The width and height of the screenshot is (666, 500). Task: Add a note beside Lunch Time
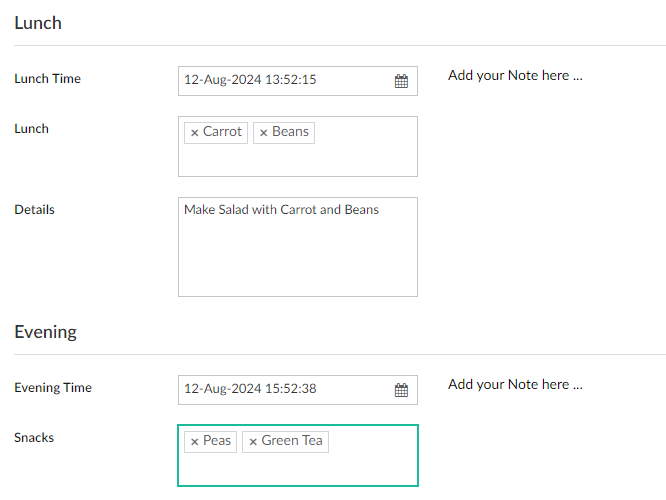[515, 76]
